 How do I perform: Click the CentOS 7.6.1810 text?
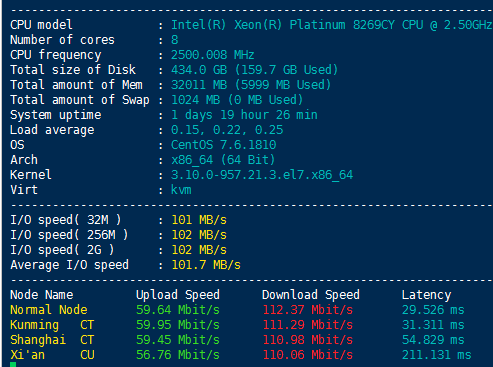223,145
